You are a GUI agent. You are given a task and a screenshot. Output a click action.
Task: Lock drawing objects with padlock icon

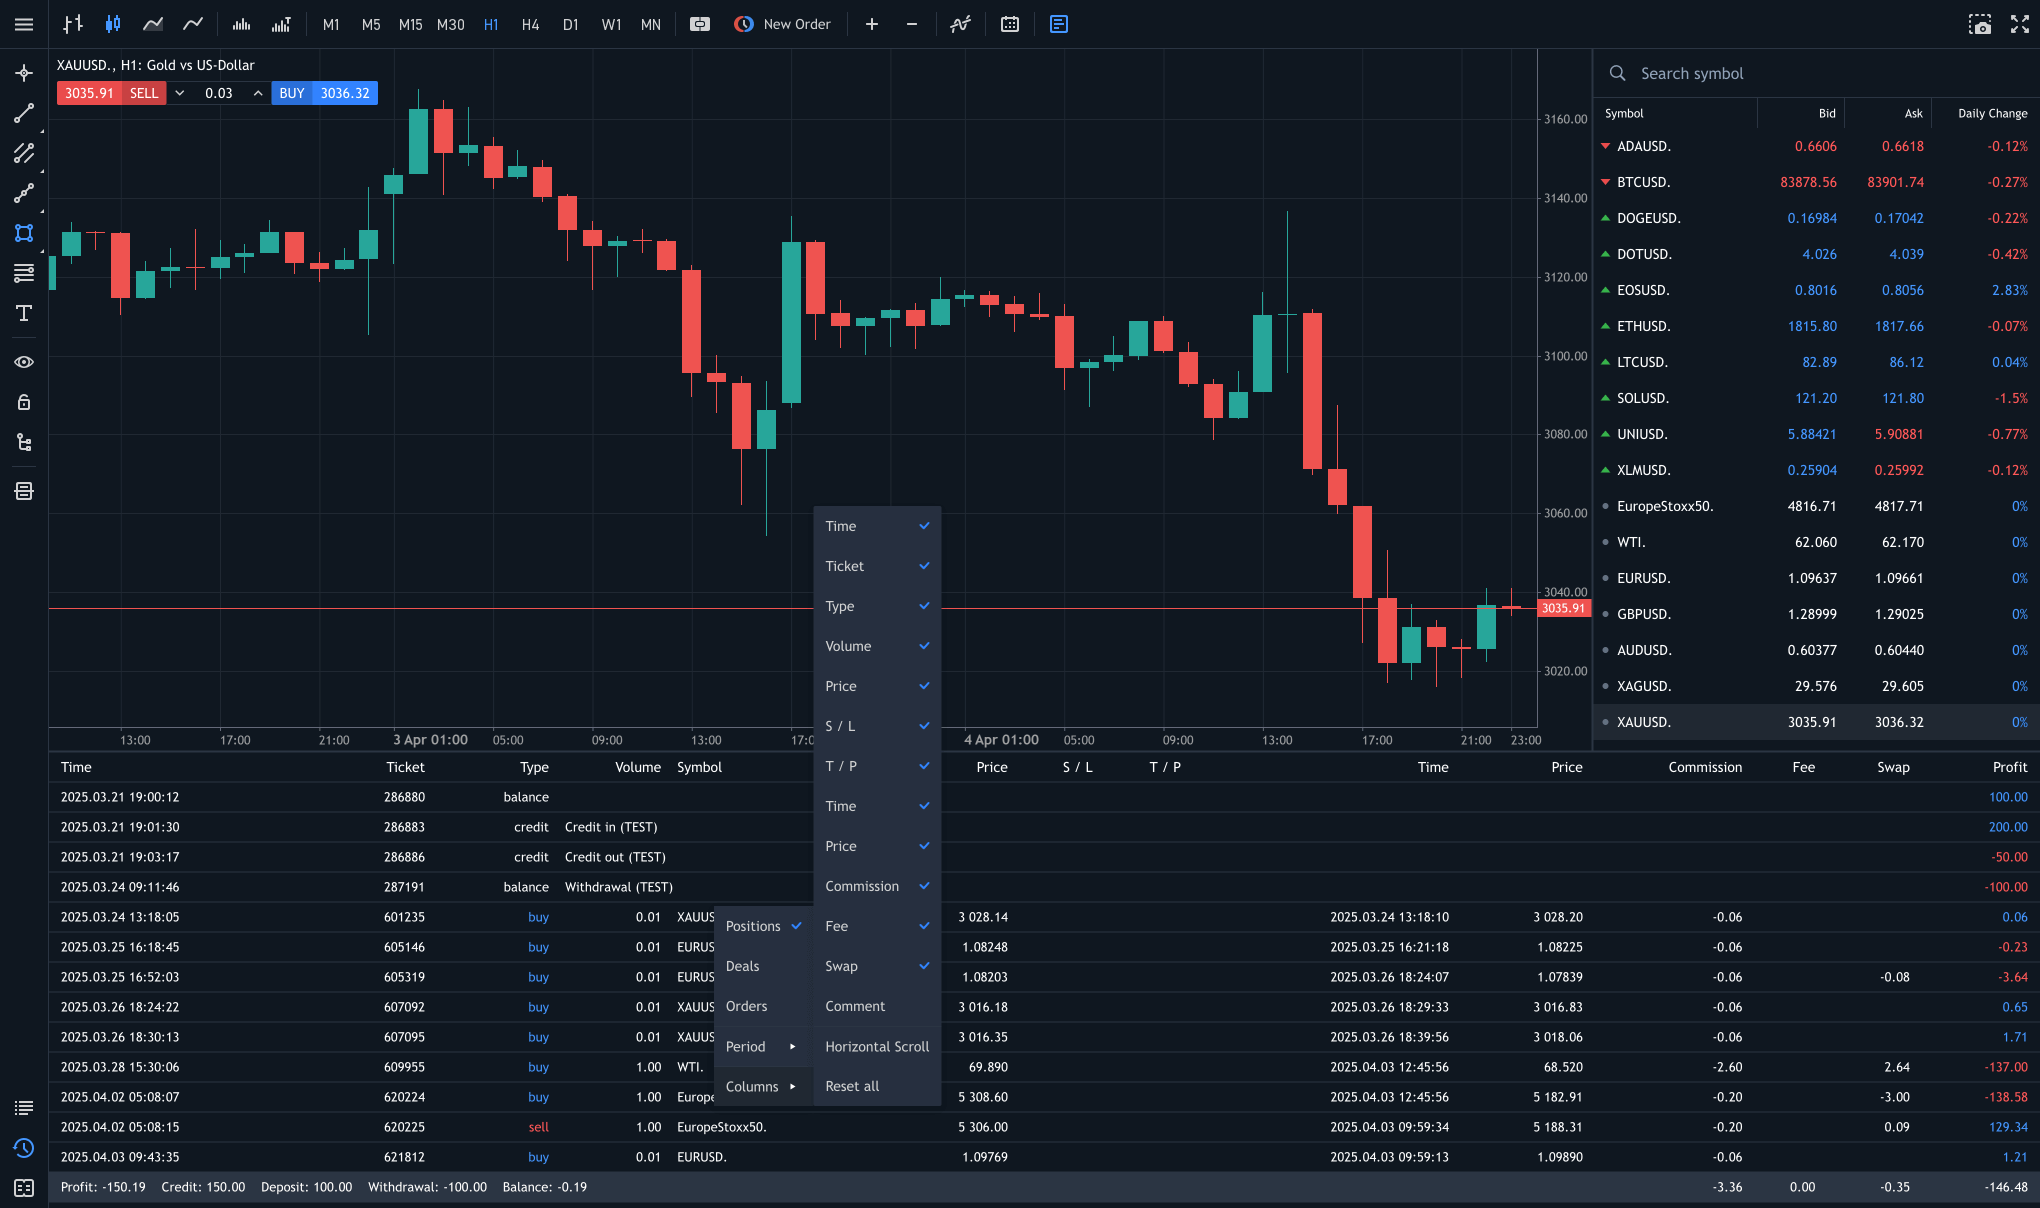24,402
